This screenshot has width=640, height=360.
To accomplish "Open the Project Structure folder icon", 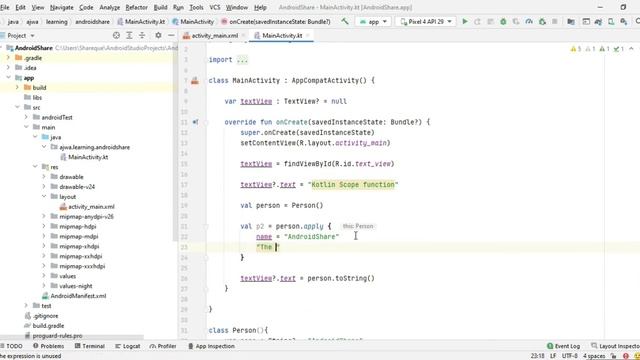I will 571,21.
